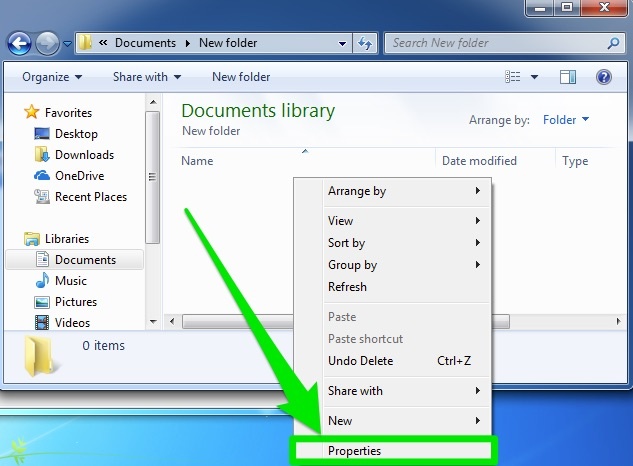Click the Forward navigation arrow button
The height and width of the screenshot is (466, 633).
47,43
